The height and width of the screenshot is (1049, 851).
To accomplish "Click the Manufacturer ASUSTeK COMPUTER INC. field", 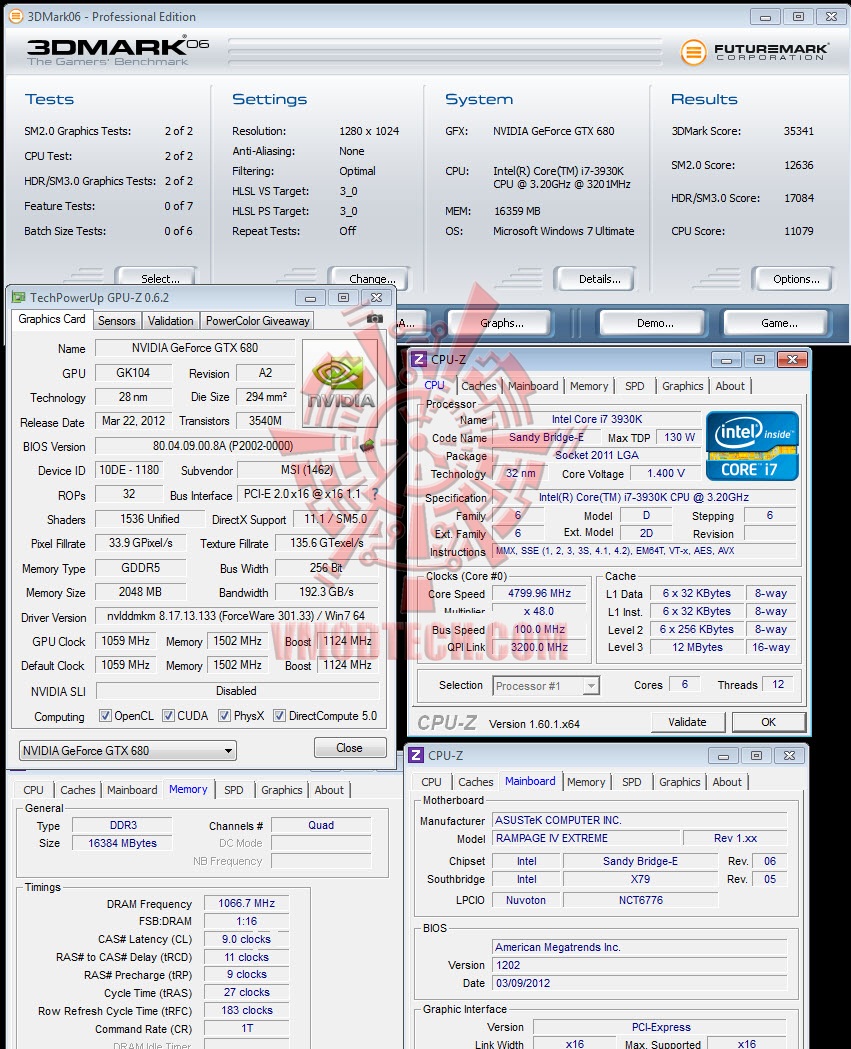I will [x=639, y=820].
